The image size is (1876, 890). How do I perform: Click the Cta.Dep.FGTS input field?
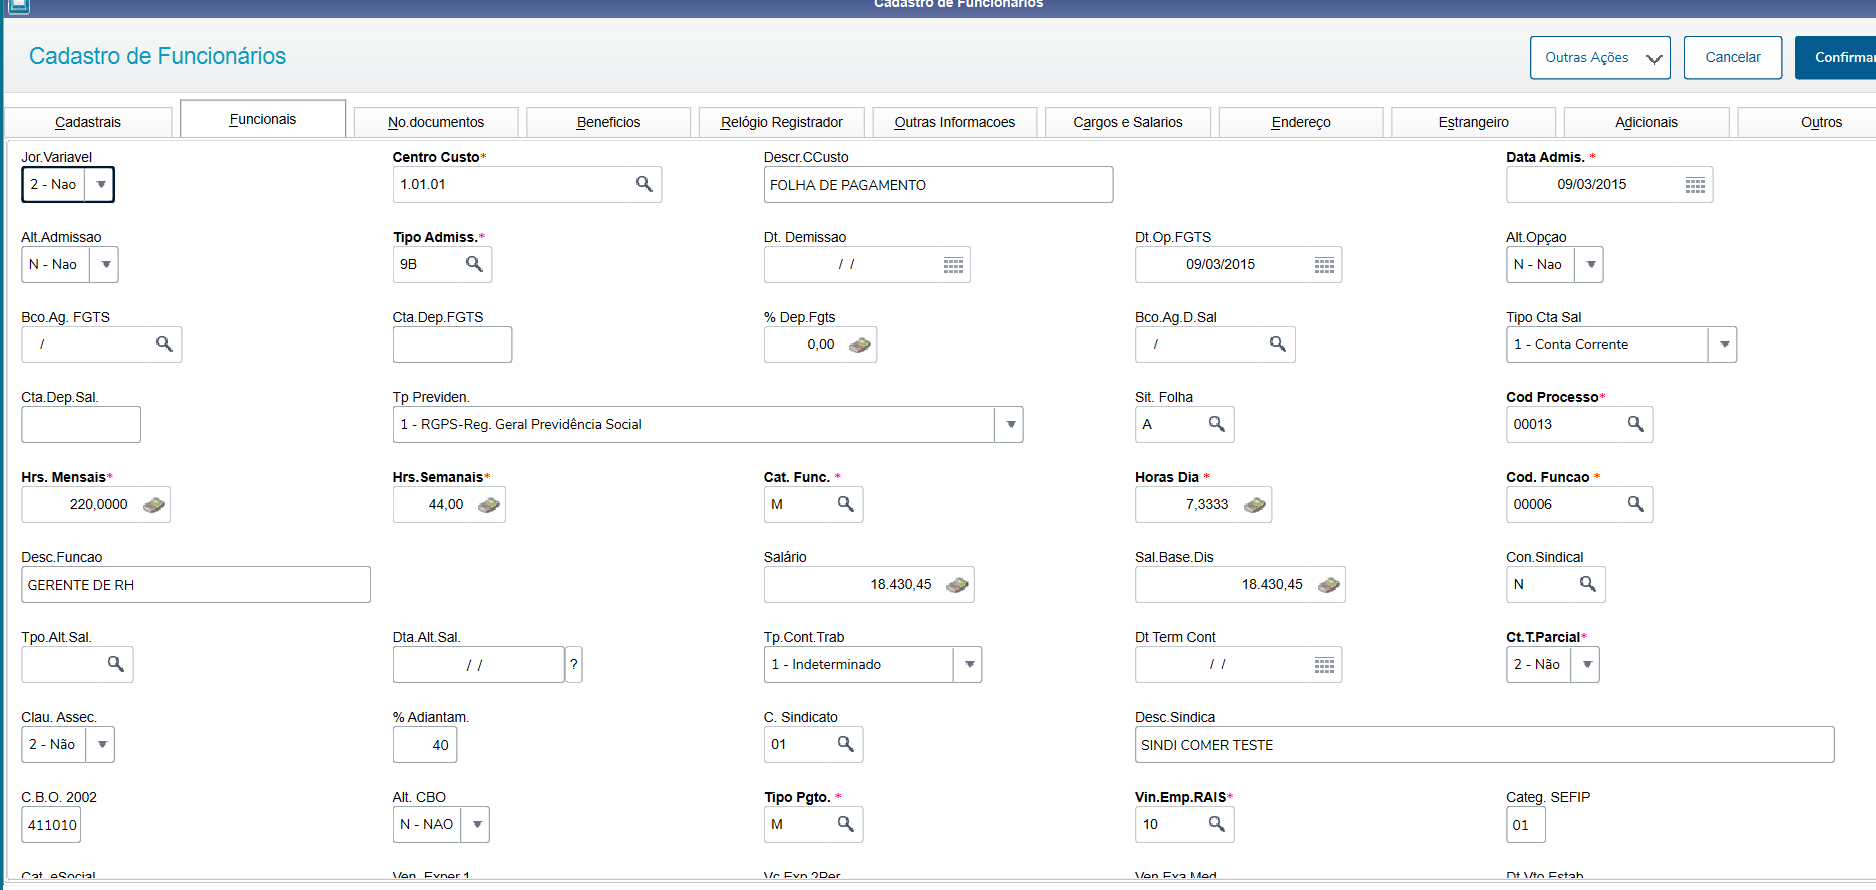(x=452, y=345)
